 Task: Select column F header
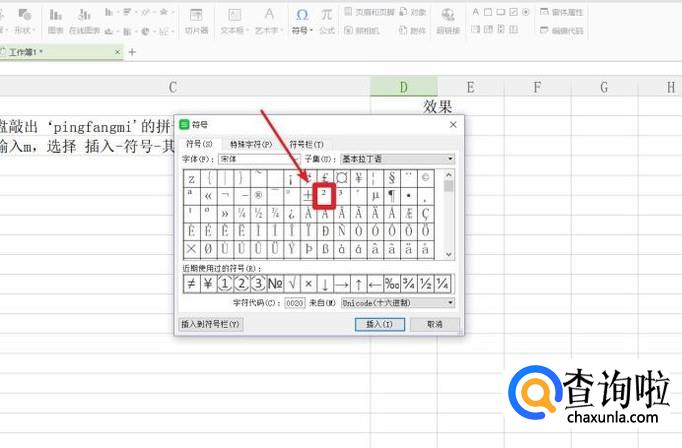click(x=537, y=87)
